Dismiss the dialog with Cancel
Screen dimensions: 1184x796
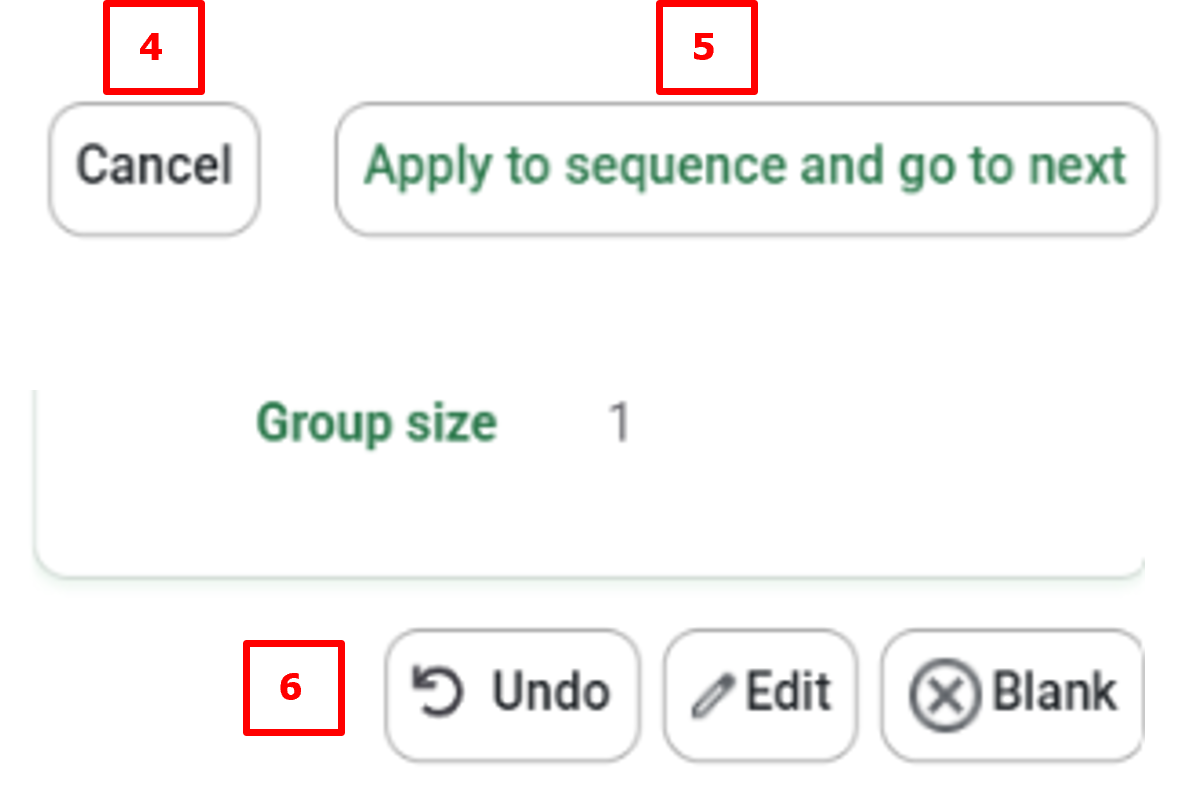(154, 168)
